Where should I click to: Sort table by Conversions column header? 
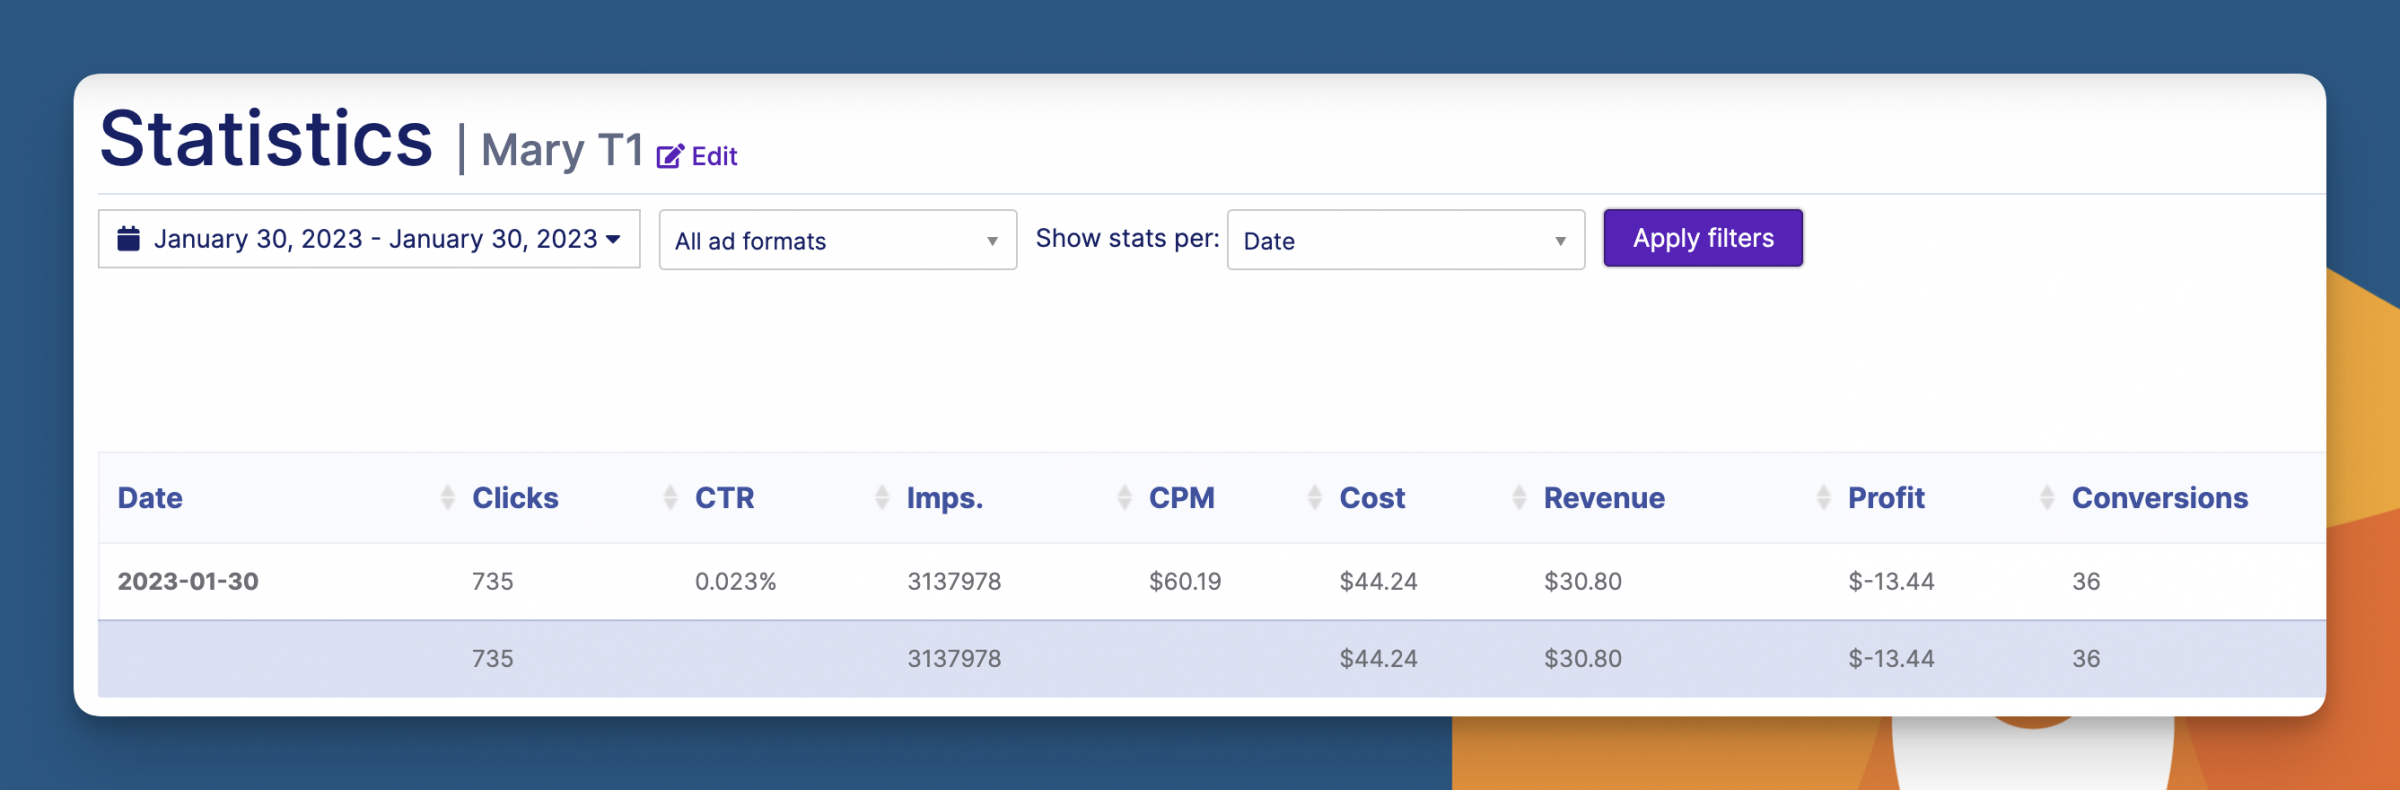(x=2160, y=498)
